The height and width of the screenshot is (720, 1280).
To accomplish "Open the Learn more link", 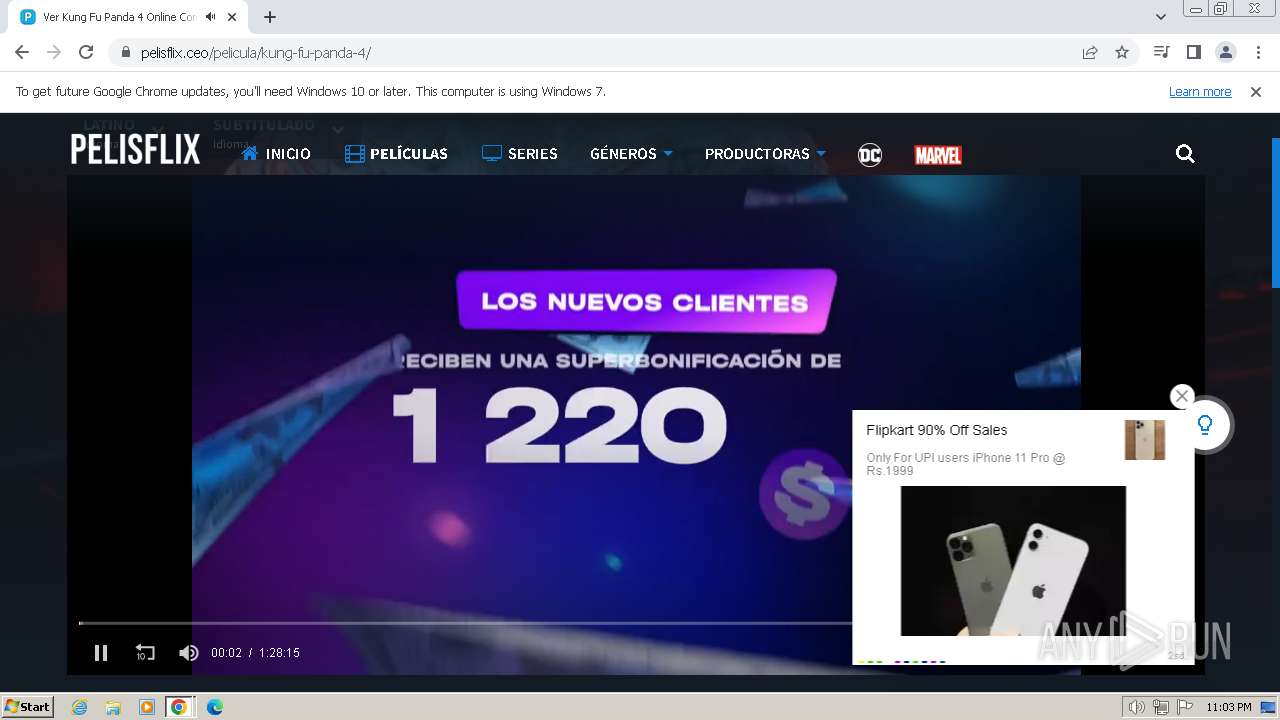I will tap(1200, 91).
